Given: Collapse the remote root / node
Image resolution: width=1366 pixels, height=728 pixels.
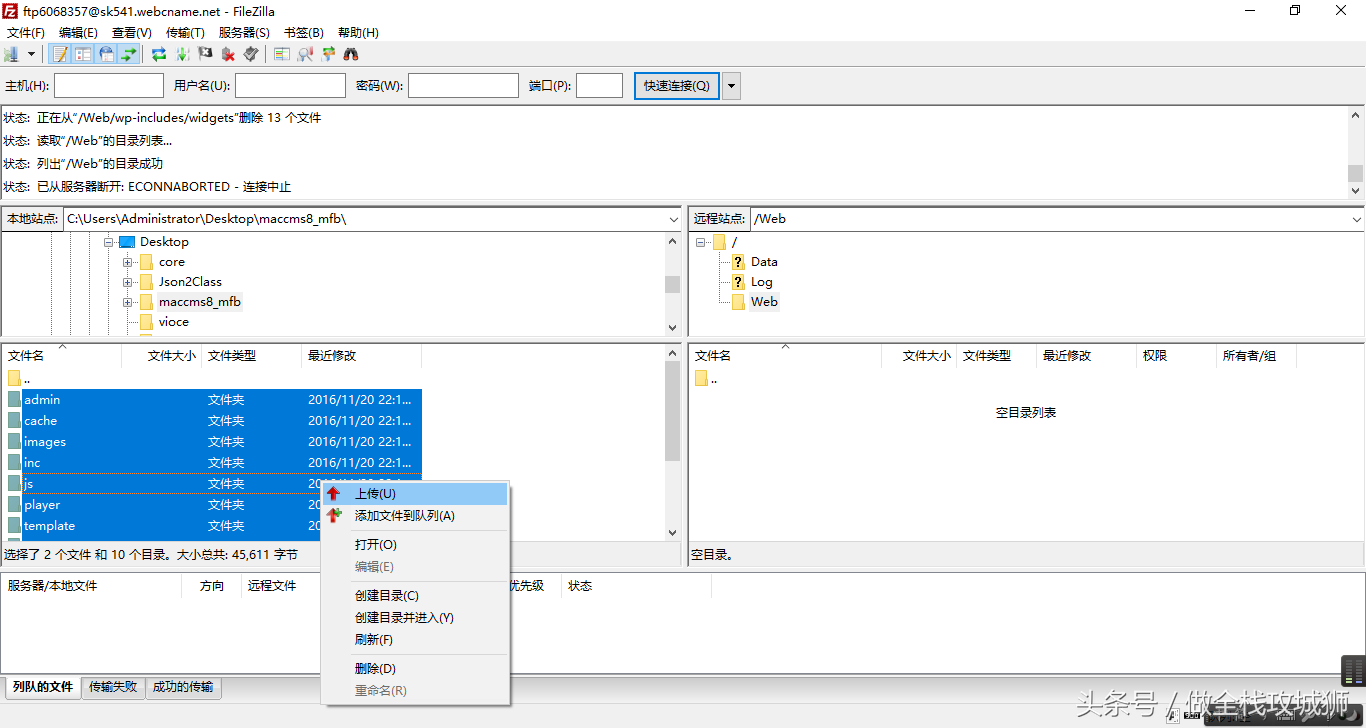Looking at the screenshot, I should pyautogui.click(x=701, y=242).
